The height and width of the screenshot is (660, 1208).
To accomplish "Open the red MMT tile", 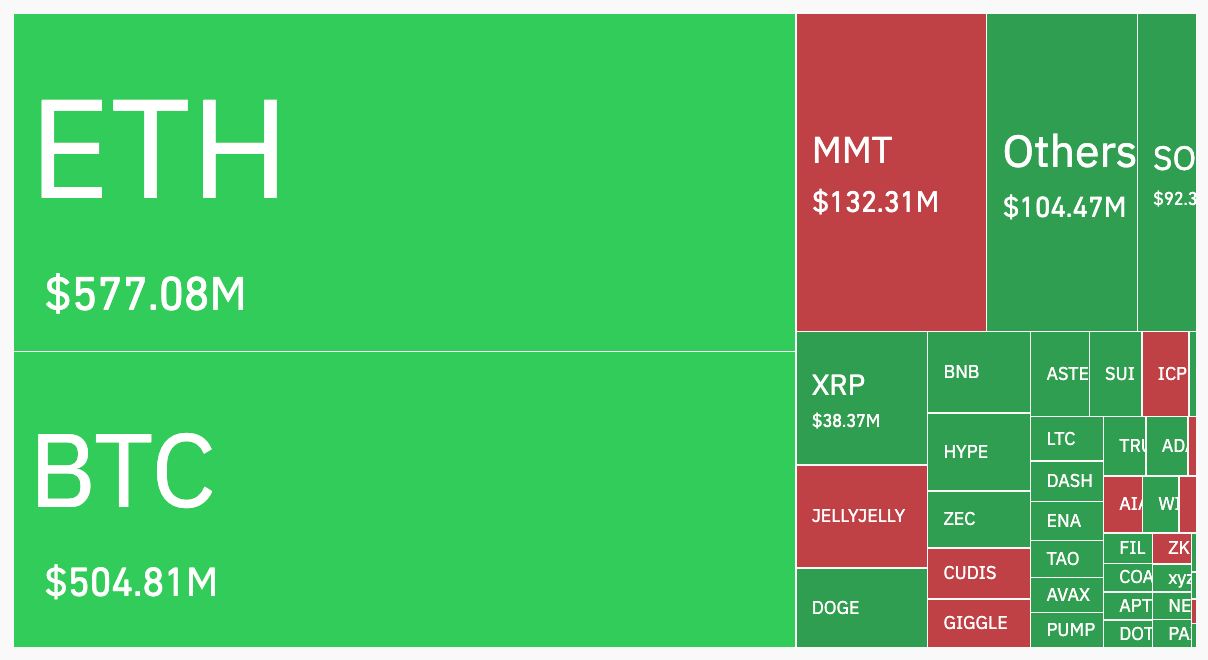I will pos(891,173).
